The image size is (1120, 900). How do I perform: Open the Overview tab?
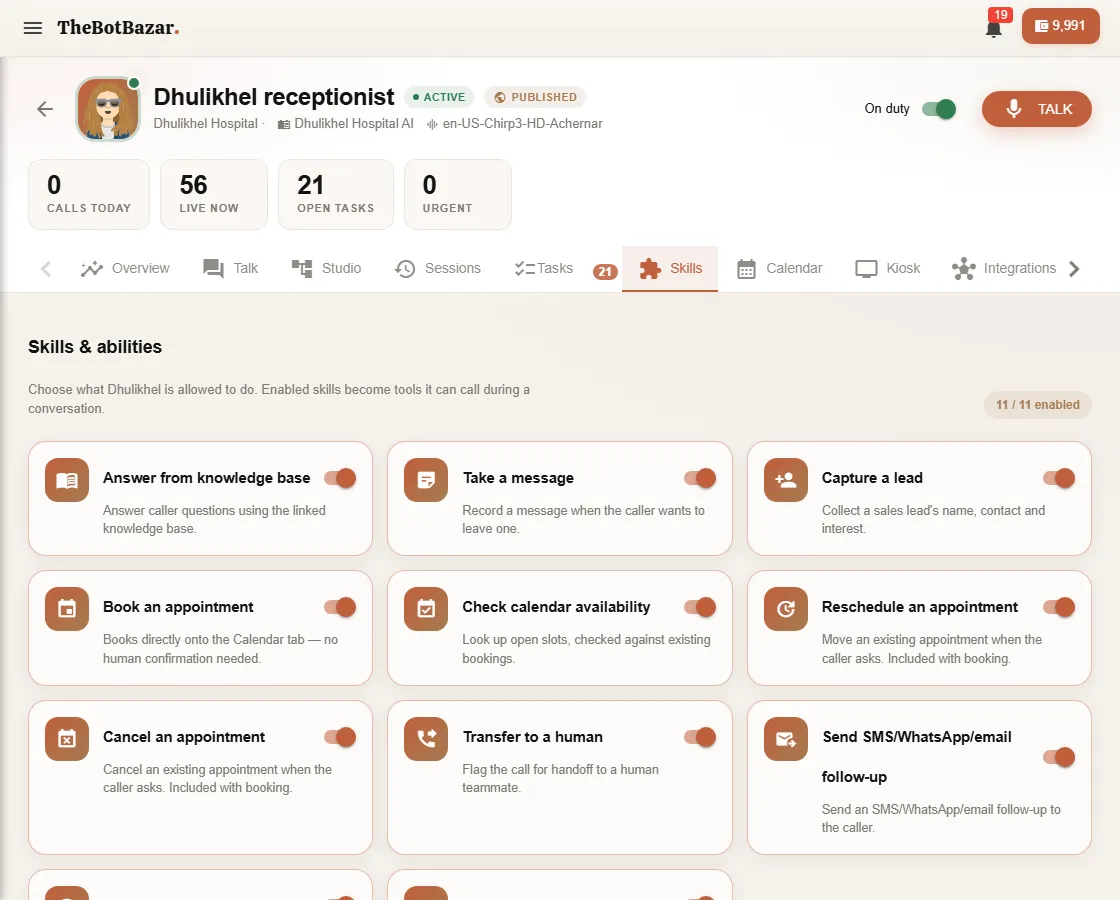125,269
